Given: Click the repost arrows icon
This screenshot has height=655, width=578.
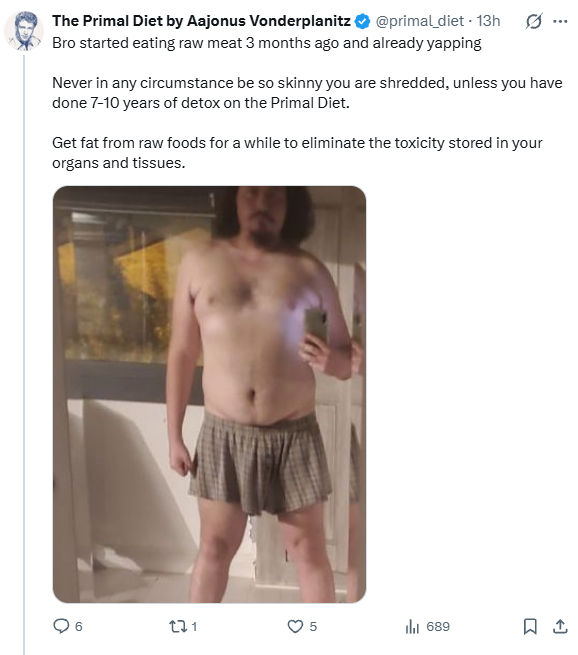Looking at the screenshot, I should pos(177,626).
